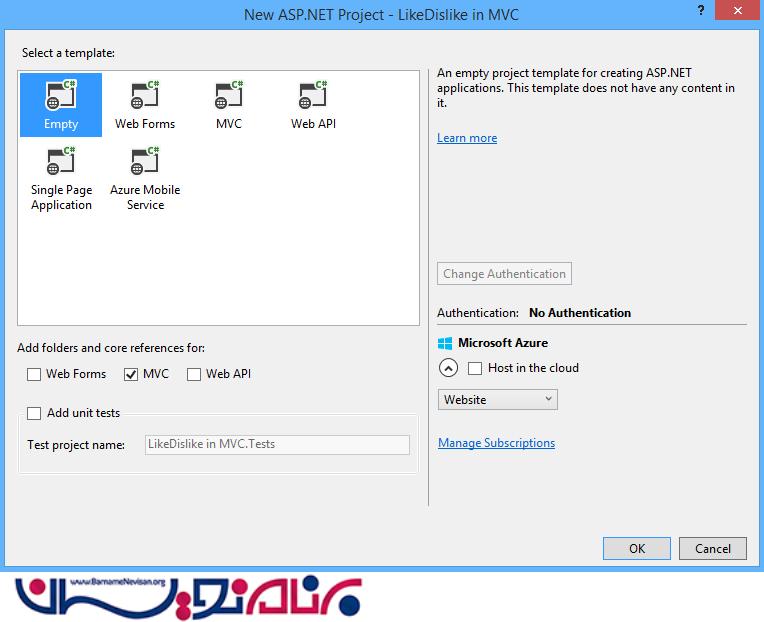764x622 pixels.
Task: Enable the Web Forms core references checkbox
Action: click(x=35, y=374)
